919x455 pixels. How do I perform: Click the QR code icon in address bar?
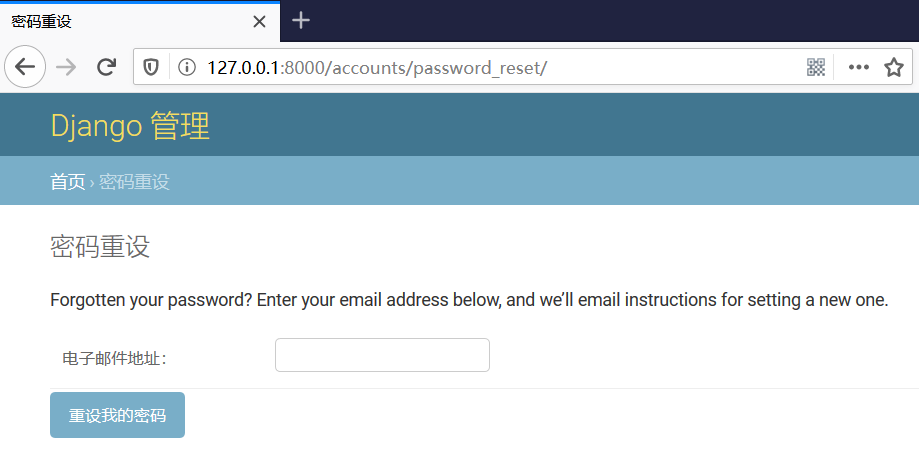(x=816, y=67)
